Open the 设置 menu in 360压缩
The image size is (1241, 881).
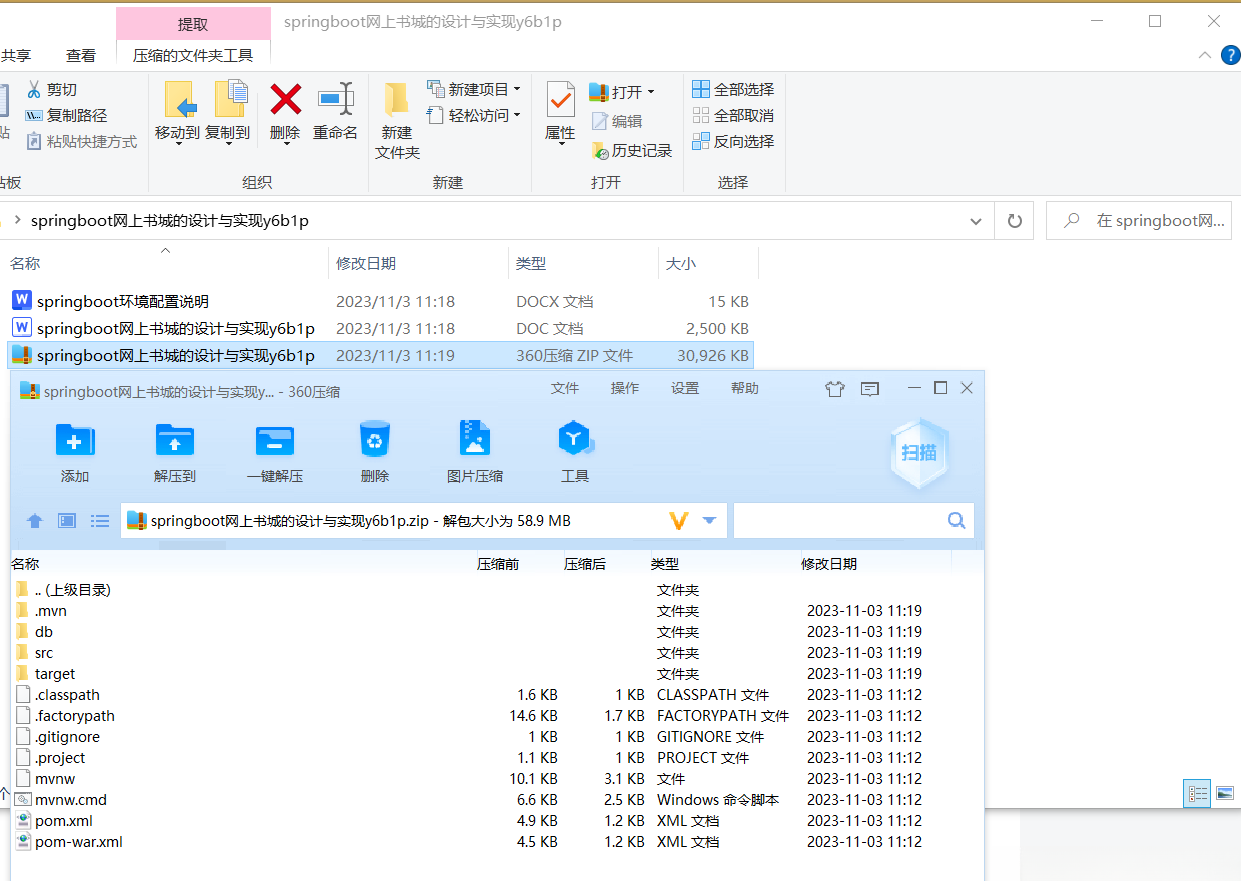[685, 389]
